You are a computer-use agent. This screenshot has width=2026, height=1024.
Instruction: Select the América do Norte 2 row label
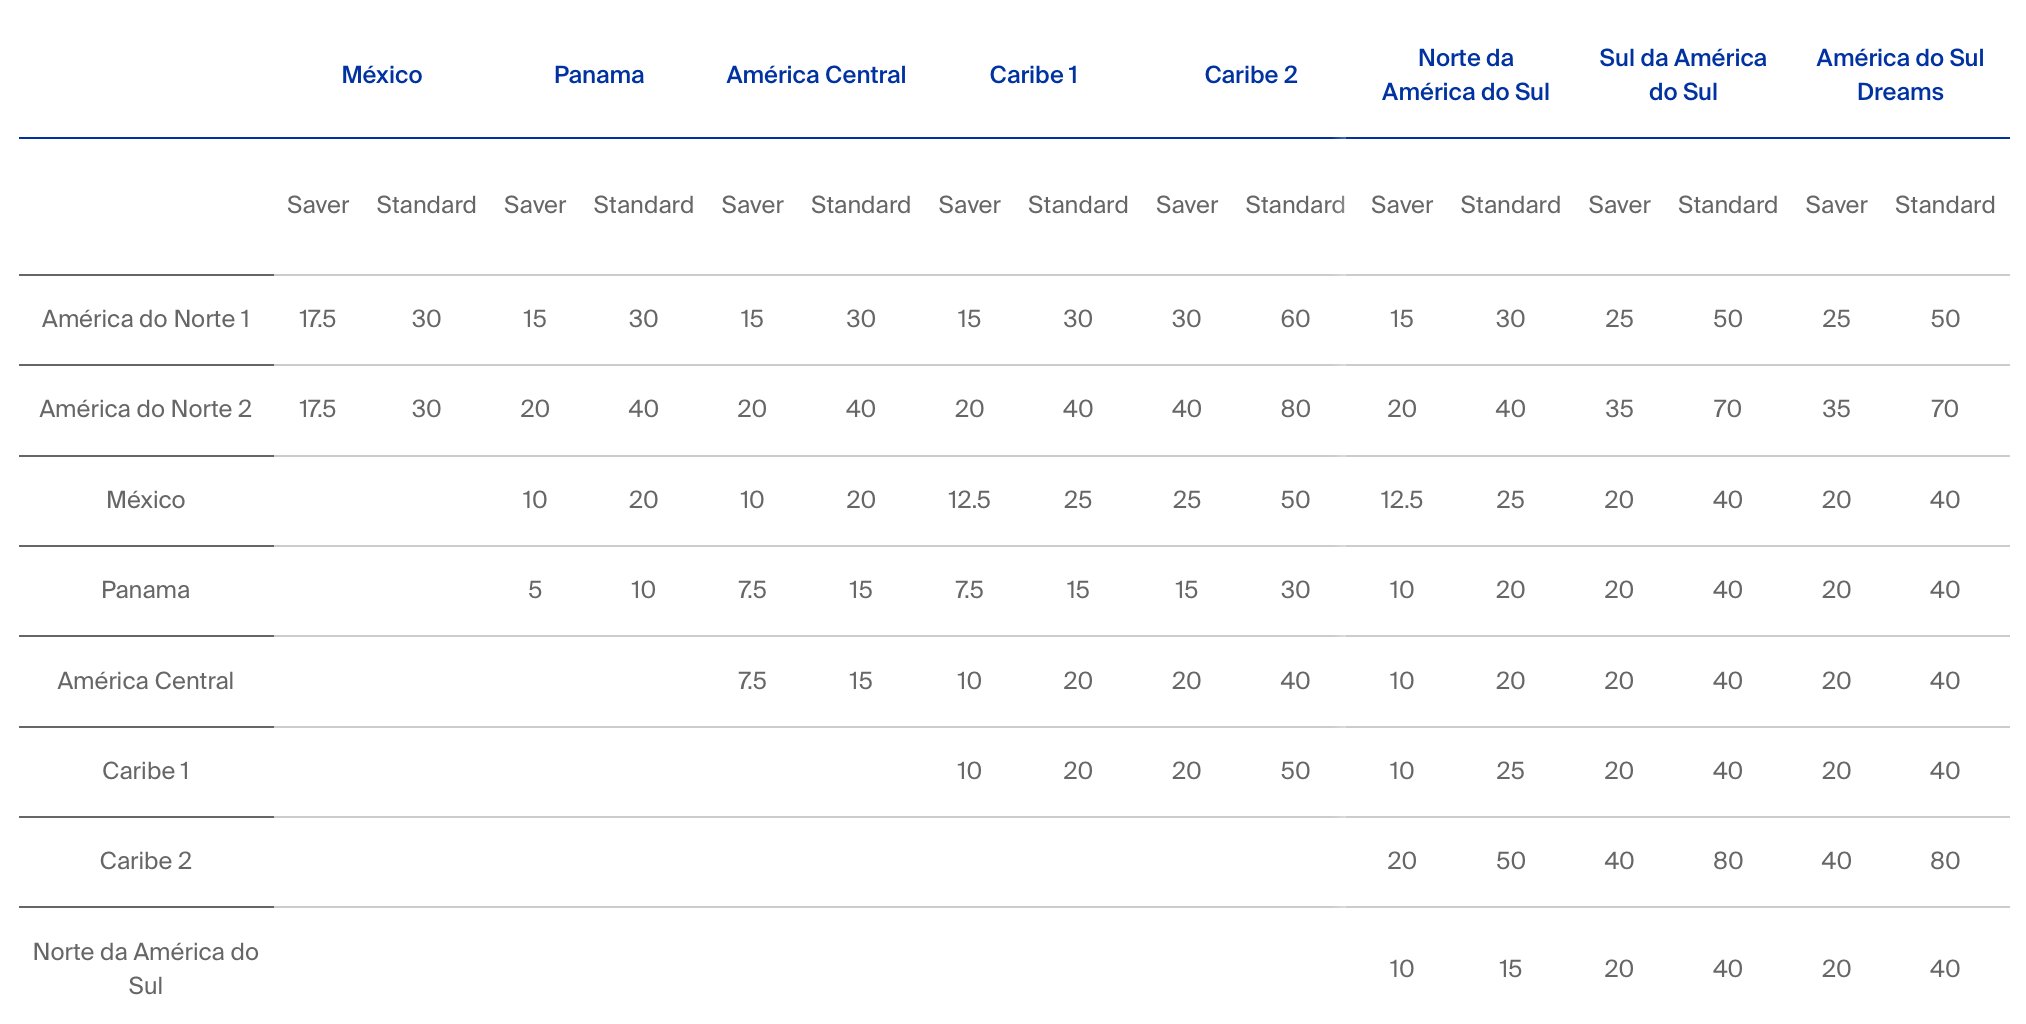pyautogui.click(x=146, y=409)
